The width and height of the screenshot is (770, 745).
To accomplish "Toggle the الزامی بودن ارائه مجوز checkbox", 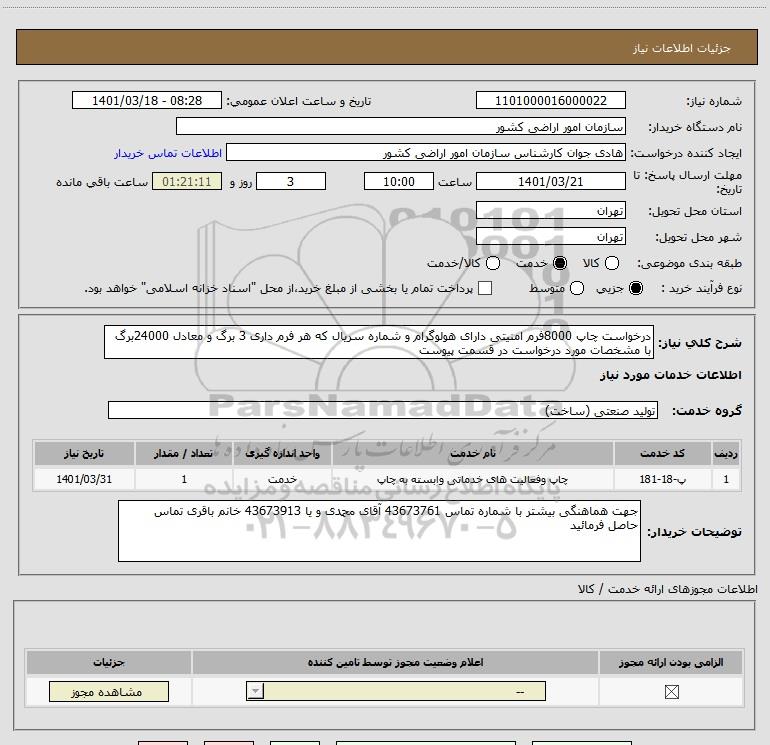I will click(671, 692).
